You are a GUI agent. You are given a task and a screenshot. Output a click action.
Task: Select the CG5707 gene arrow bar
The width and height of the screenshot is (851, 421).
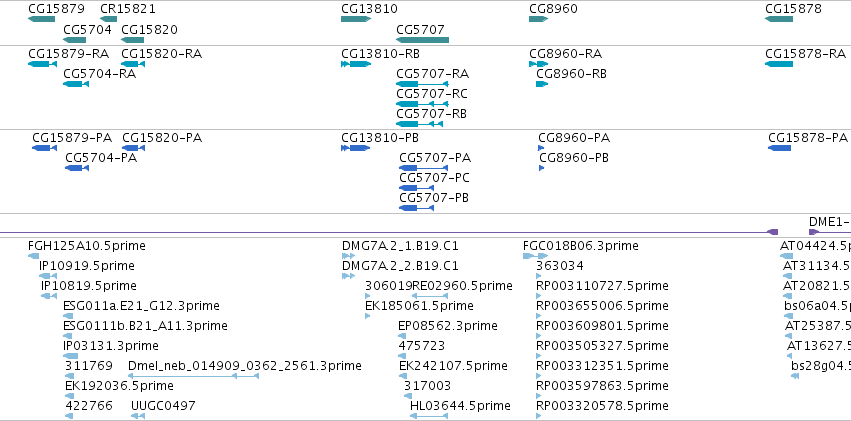[422, 40]
